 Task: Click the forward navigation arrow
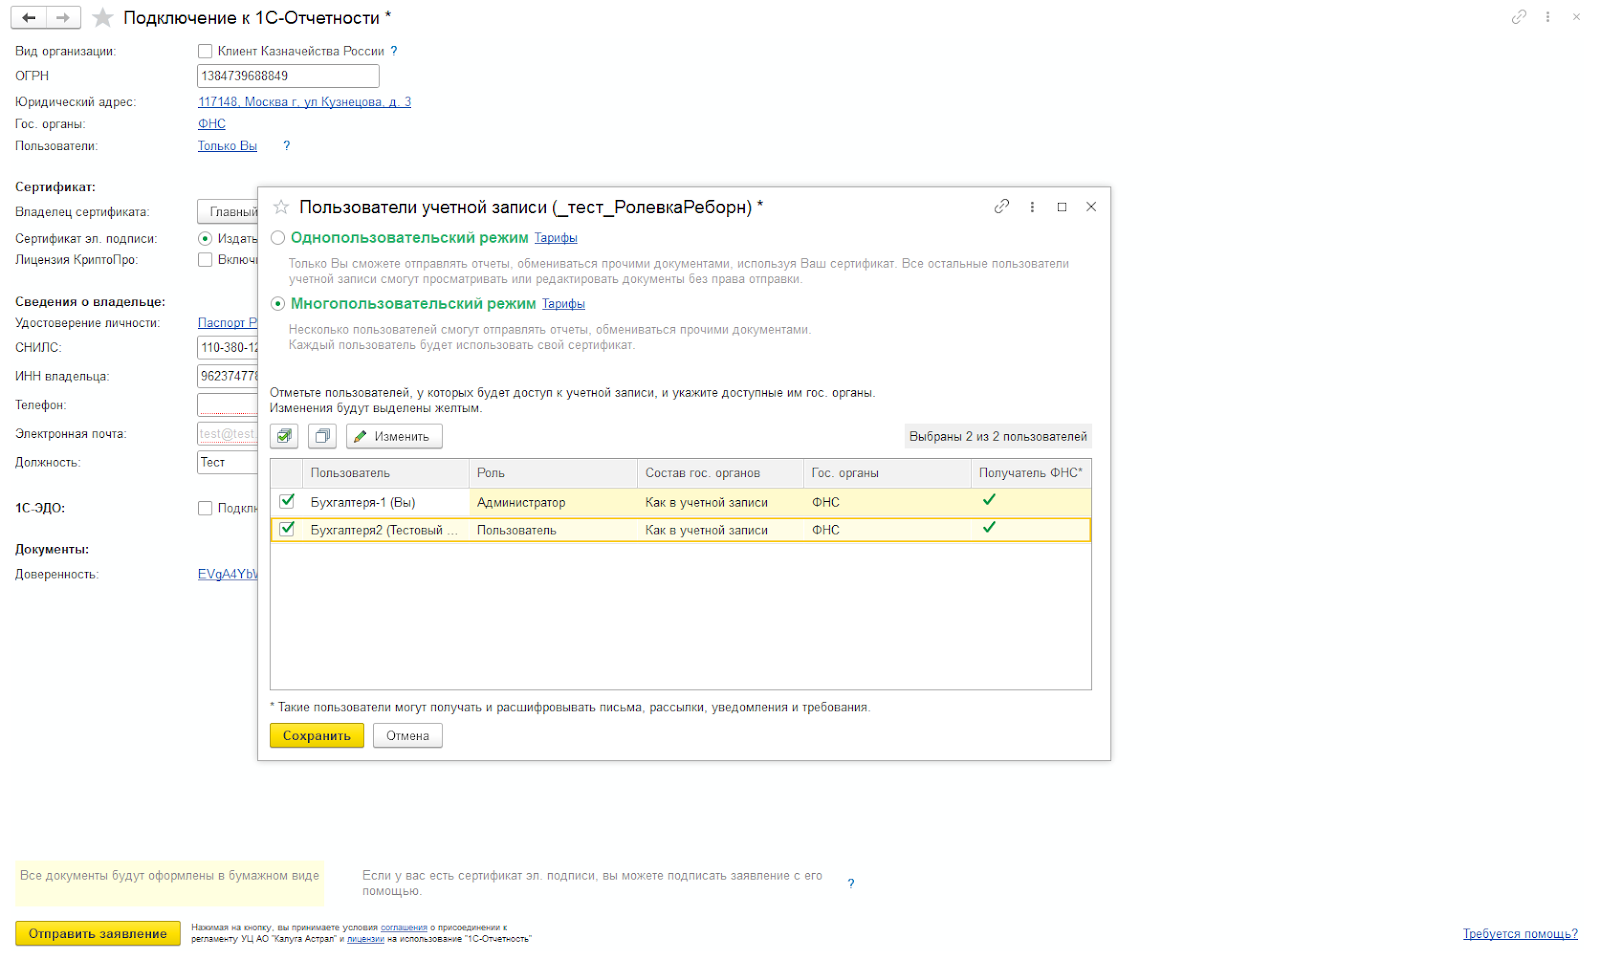click(63, 18)
